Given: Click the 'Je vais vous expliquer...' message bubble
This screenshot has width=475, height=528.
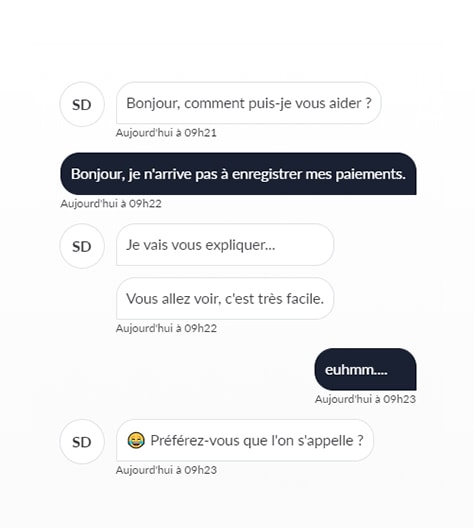Looking at the screenshot, I should pos(225,245).
